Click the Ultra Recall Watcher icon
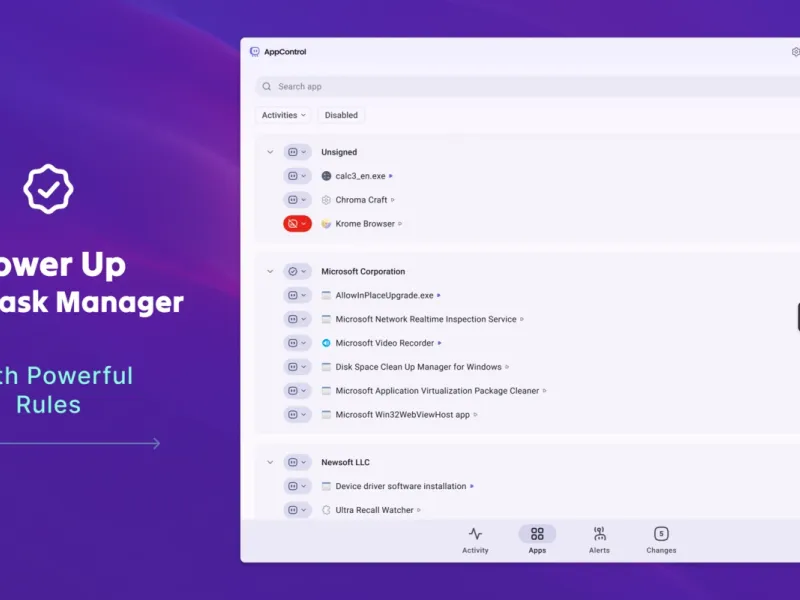 (x=327, y=510)
